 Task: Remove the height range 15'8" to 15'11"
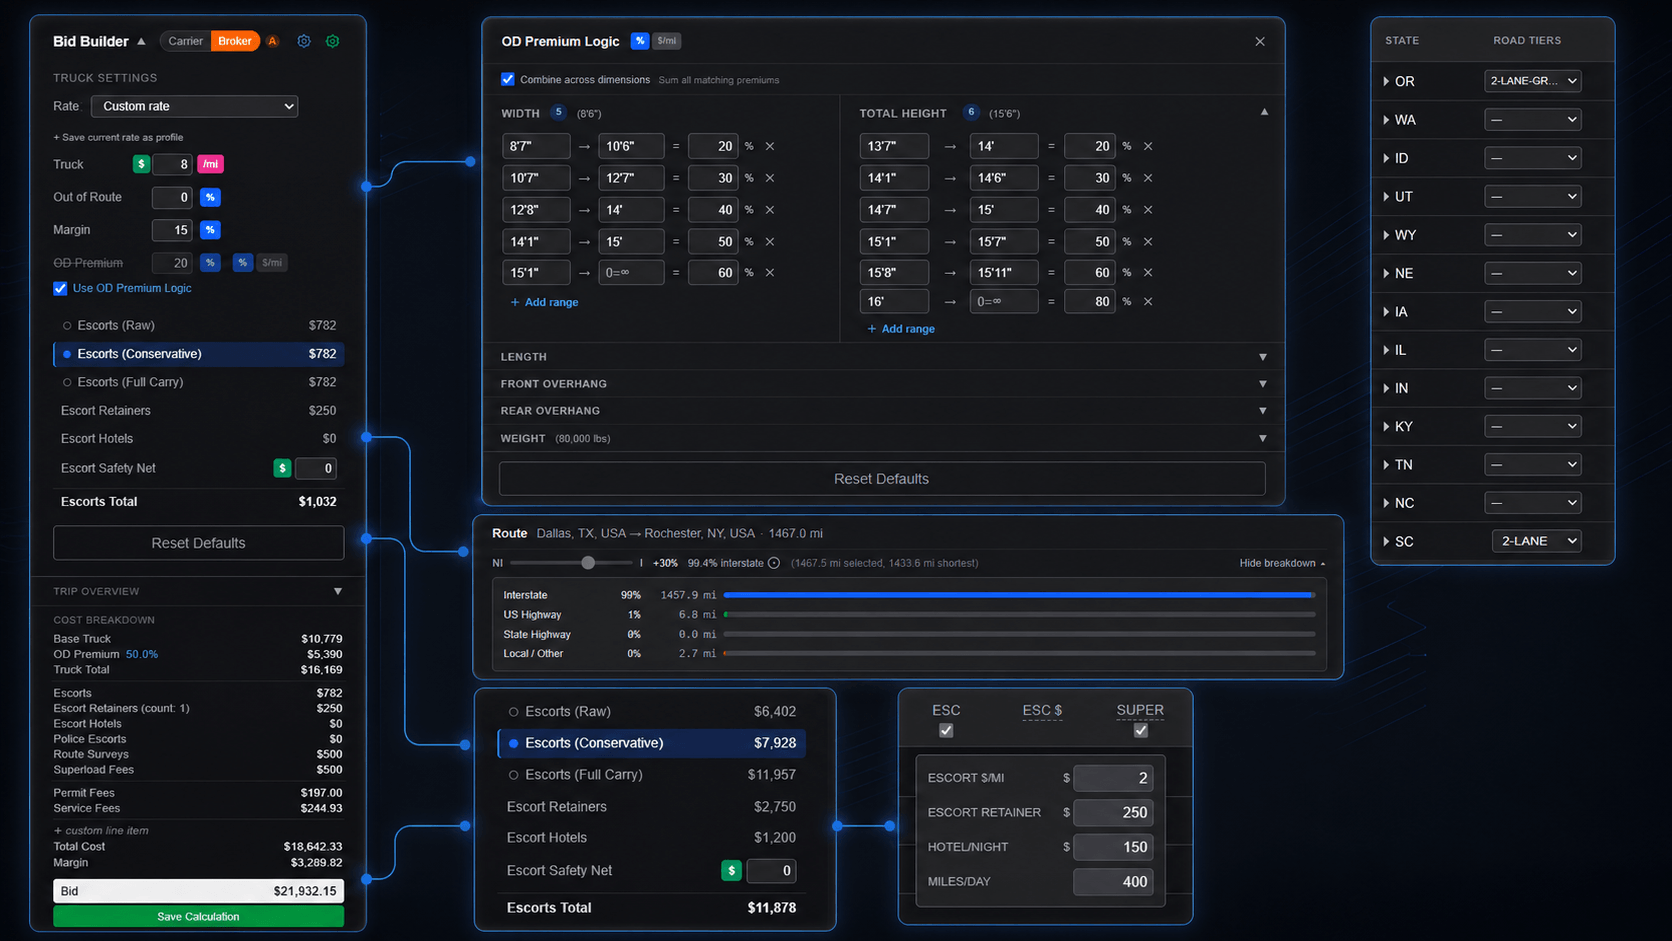(x=1148, y=272)
